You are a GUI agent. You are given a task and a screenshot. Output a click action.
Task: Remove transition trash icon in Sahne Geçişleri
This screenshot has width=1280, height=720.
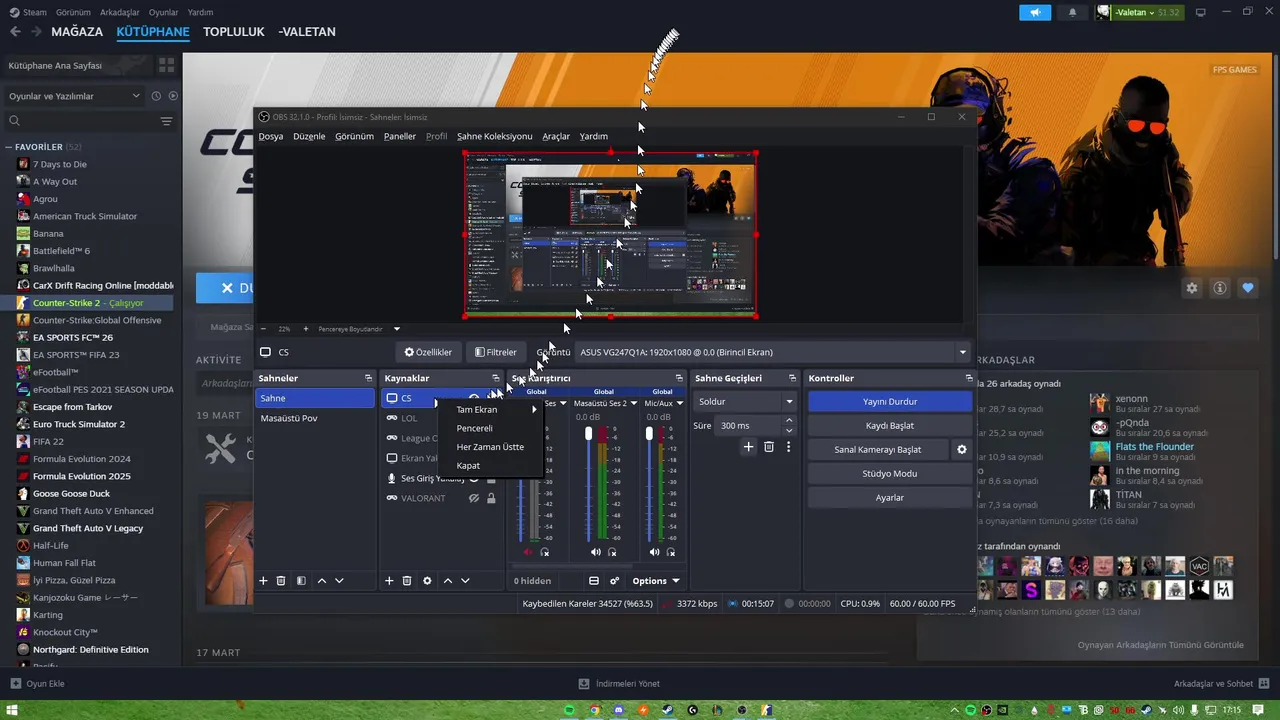click(x=769, y=447)
